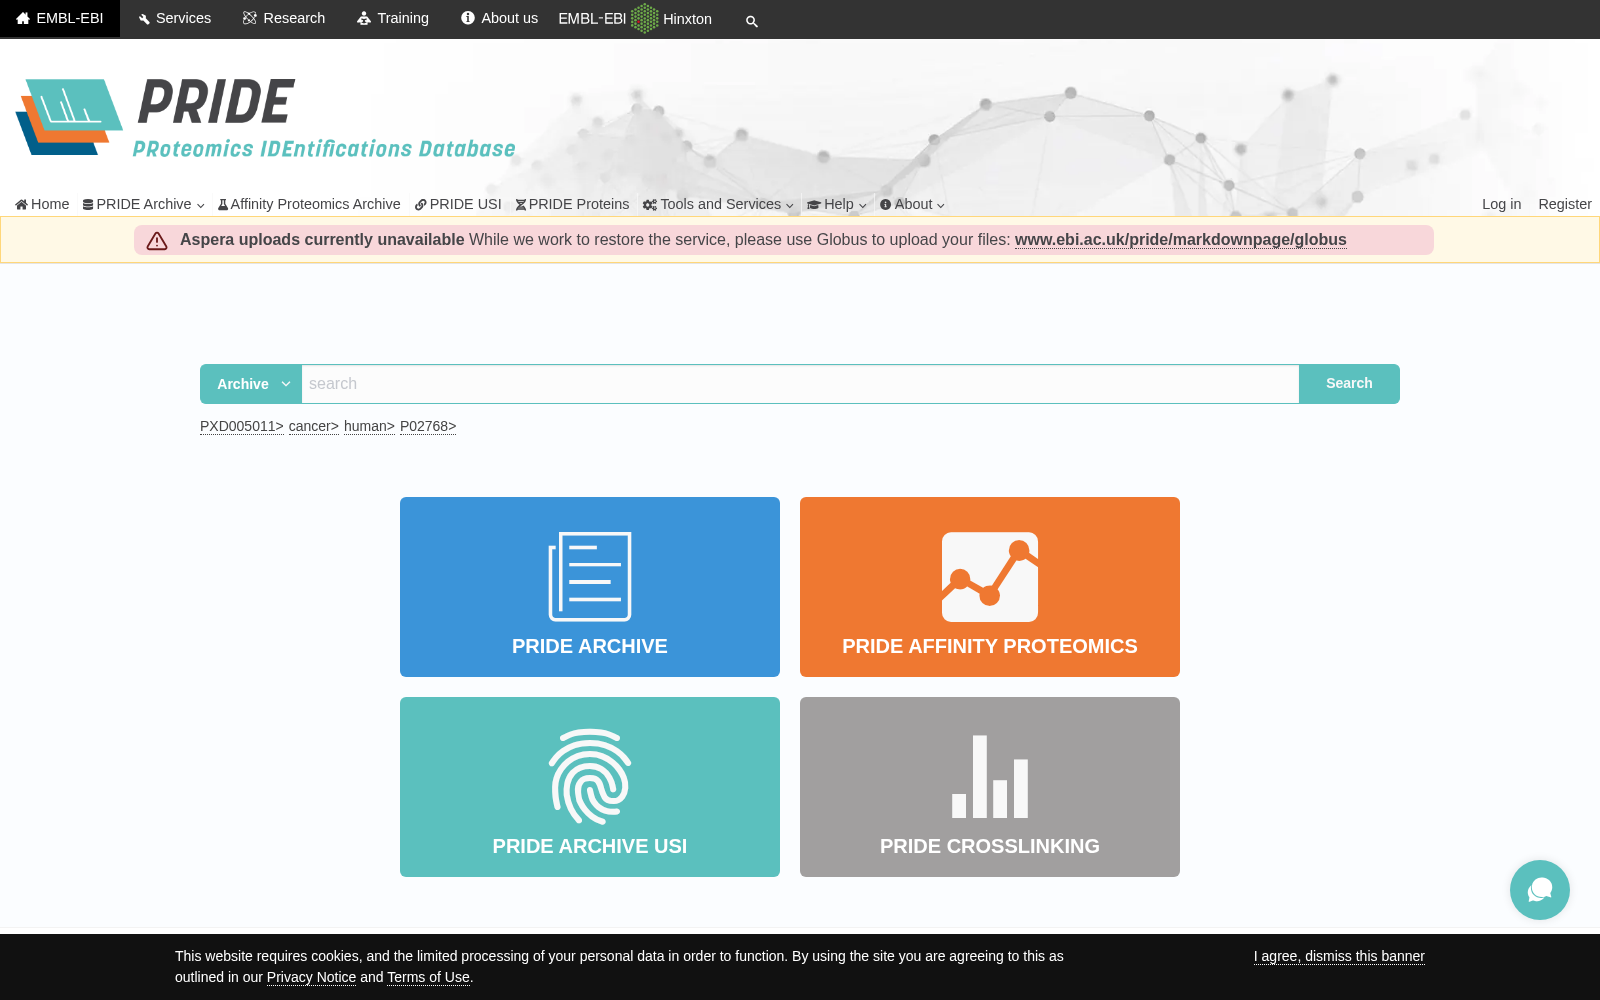
Task: Expand the PRIDE Archive navigation dropdown
Action: 144,204
